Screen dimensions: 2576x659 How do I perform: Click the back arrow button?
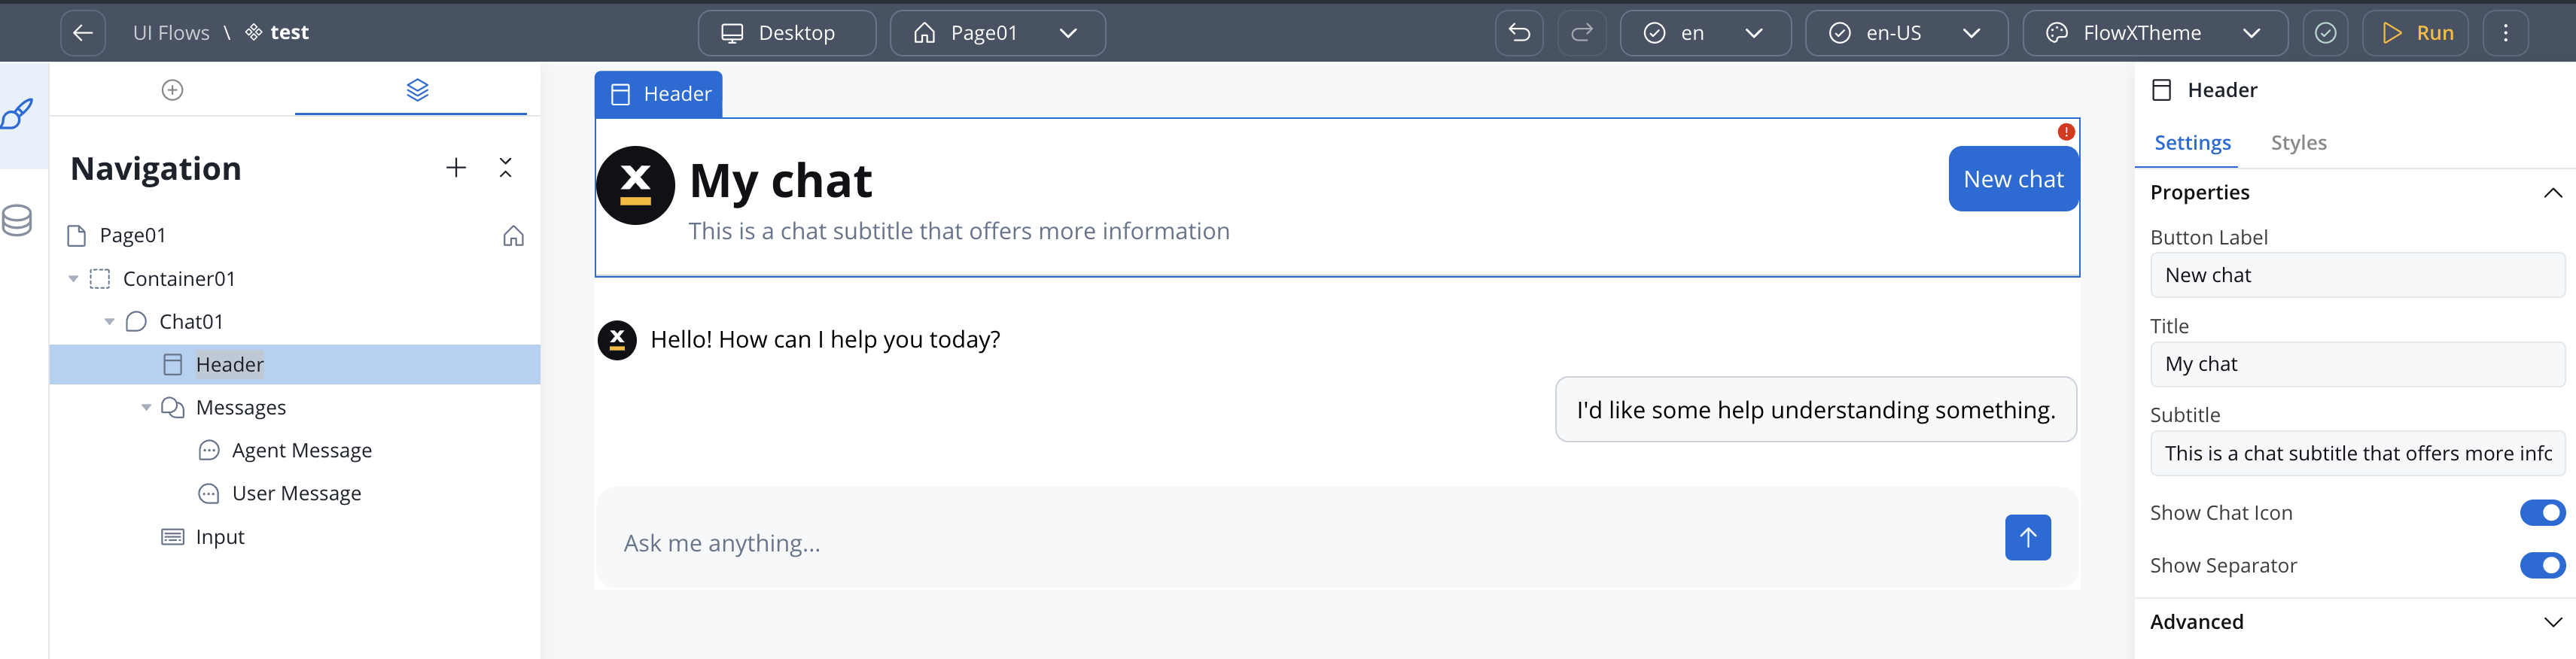pos(83,33)
